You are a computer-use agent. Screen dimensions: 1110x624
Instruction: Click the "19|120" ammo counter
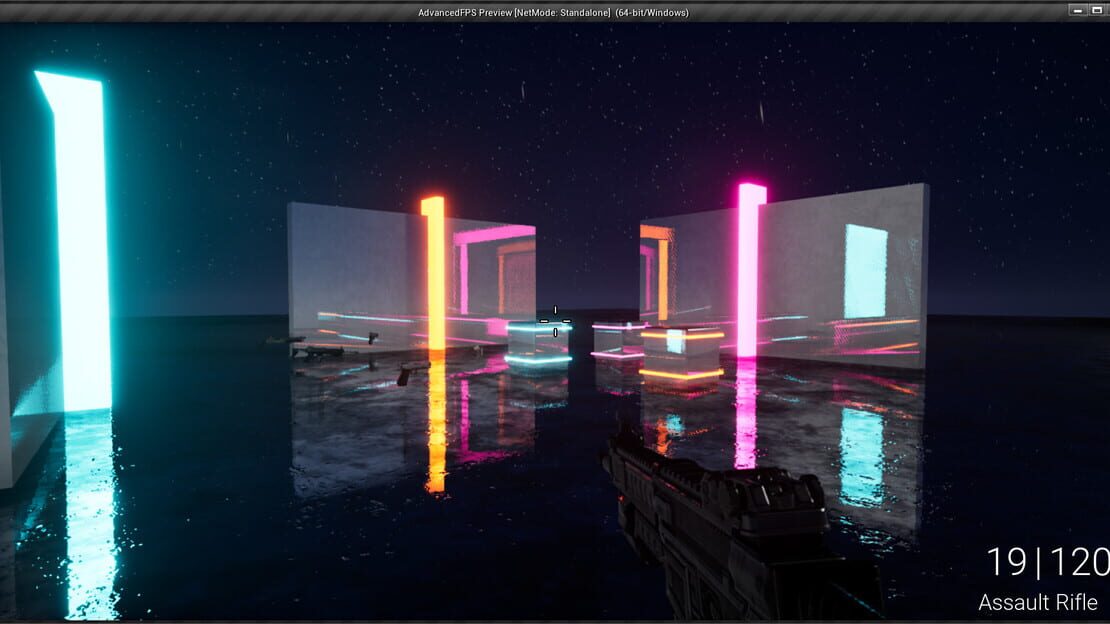point(1048,562)
